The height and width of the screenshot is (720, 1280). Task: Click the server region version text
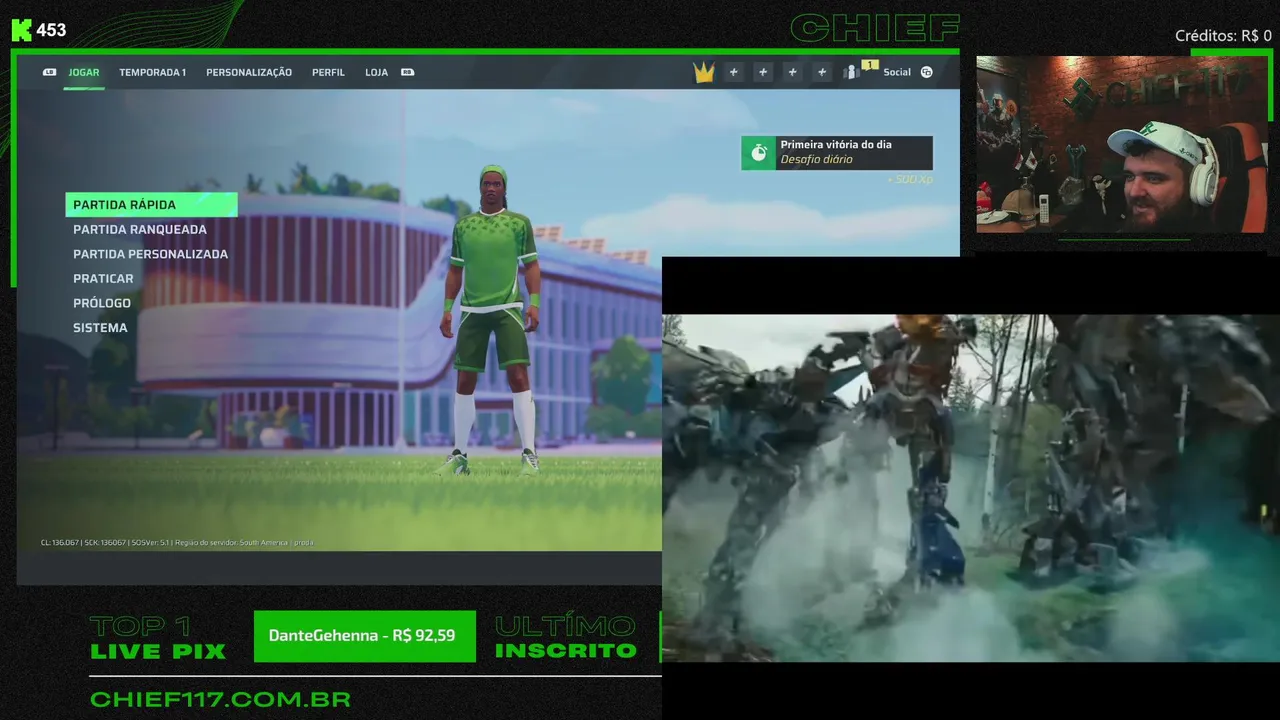[177, 542]
